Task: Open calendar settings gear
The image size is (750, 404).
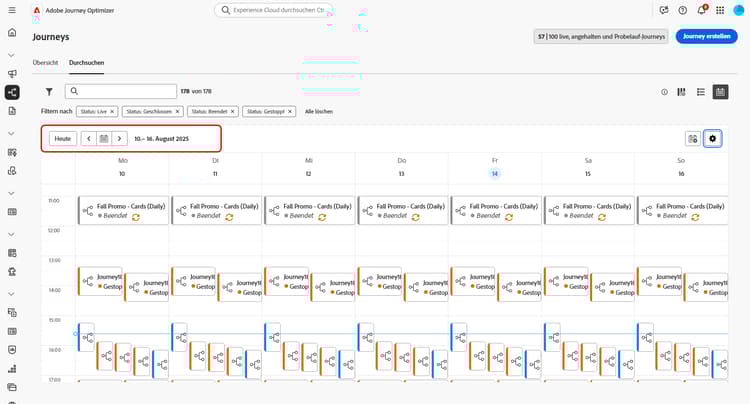Action: (712, 139)
